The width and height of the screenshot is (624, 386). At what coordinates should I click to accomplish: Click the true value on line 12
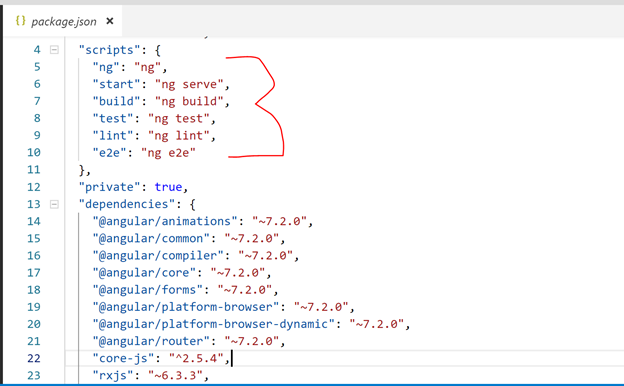coord(168,187)
